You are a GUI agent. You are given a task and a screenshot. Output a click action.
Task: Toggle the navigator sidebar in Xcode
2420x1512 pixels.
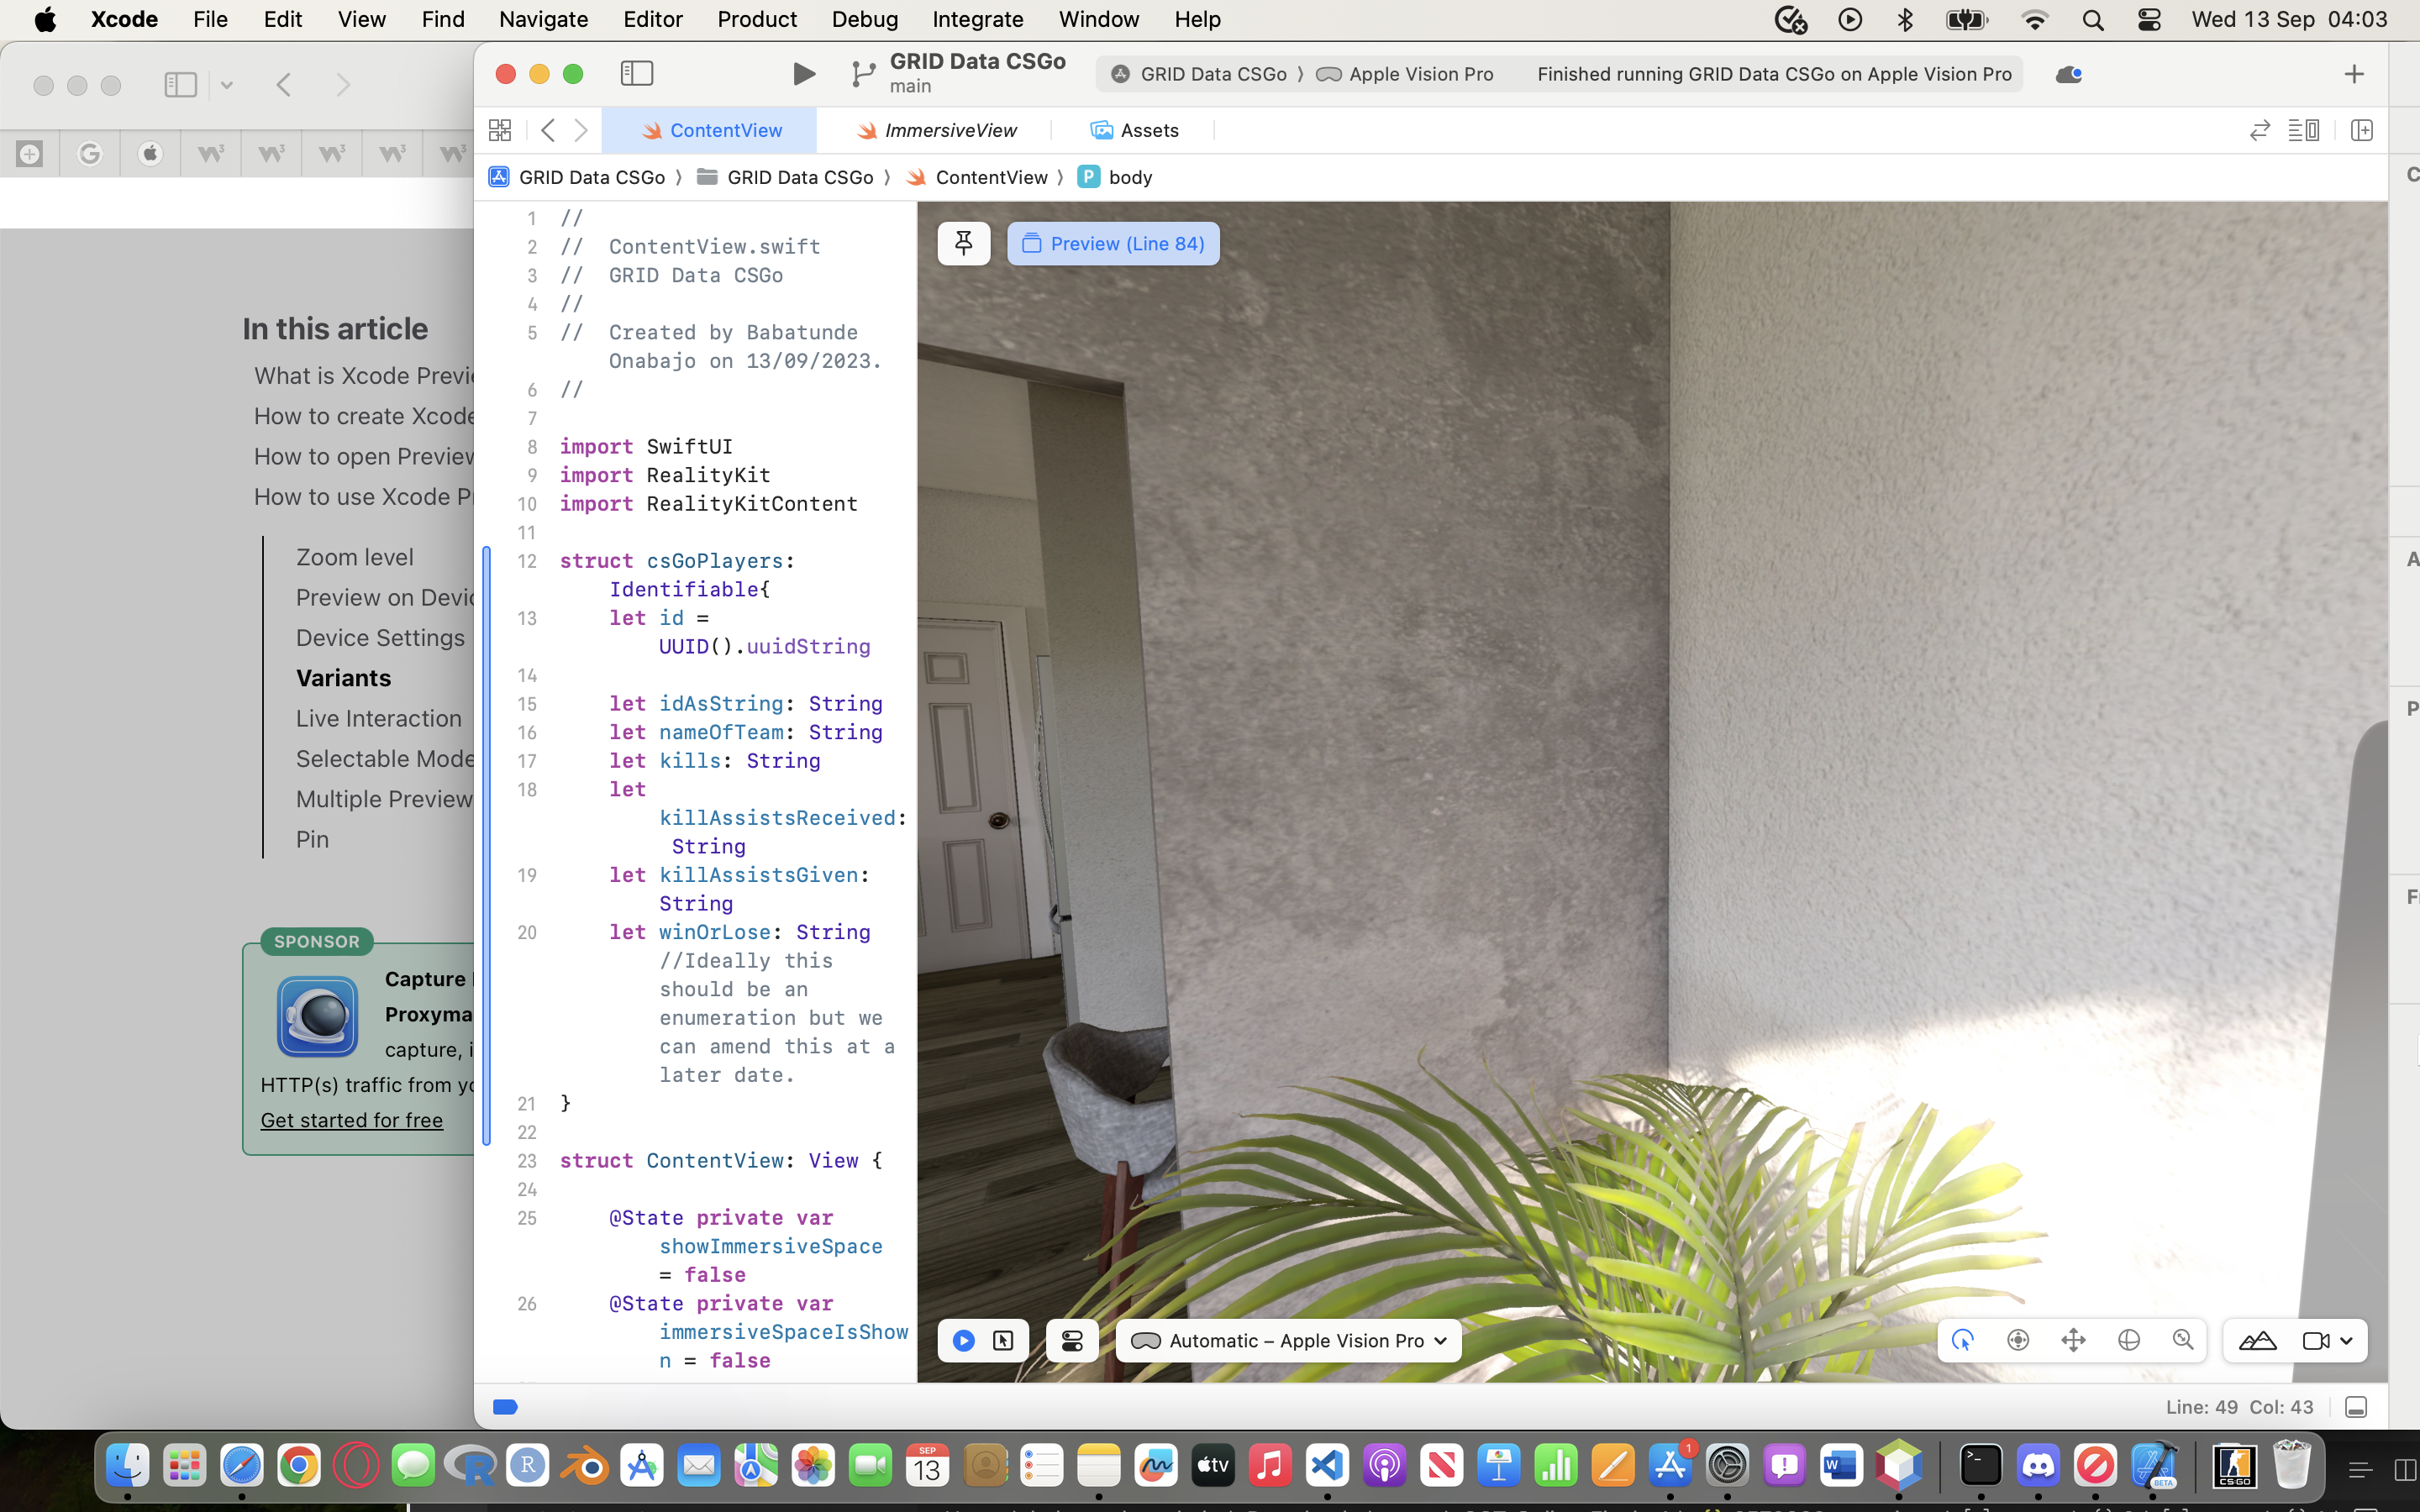click(637, 74)
